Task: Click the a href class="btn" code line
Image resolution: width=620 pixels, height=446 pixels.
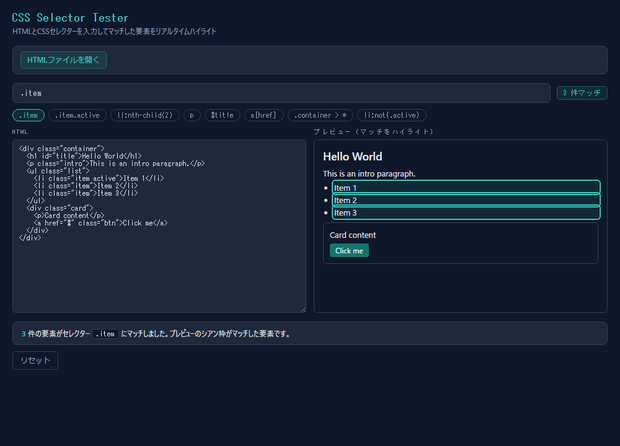Action: click(101, 223)
